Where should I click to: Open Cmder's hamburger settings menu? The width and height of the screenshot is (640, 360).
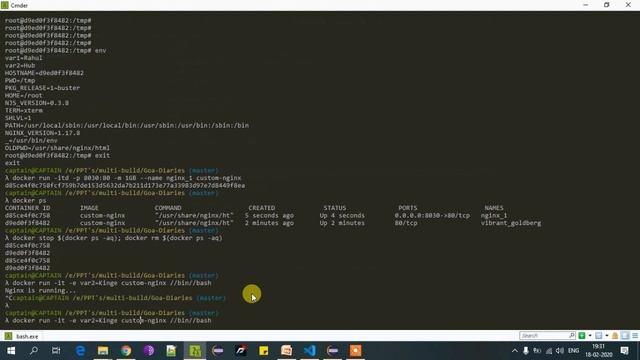tap(635, 336)
